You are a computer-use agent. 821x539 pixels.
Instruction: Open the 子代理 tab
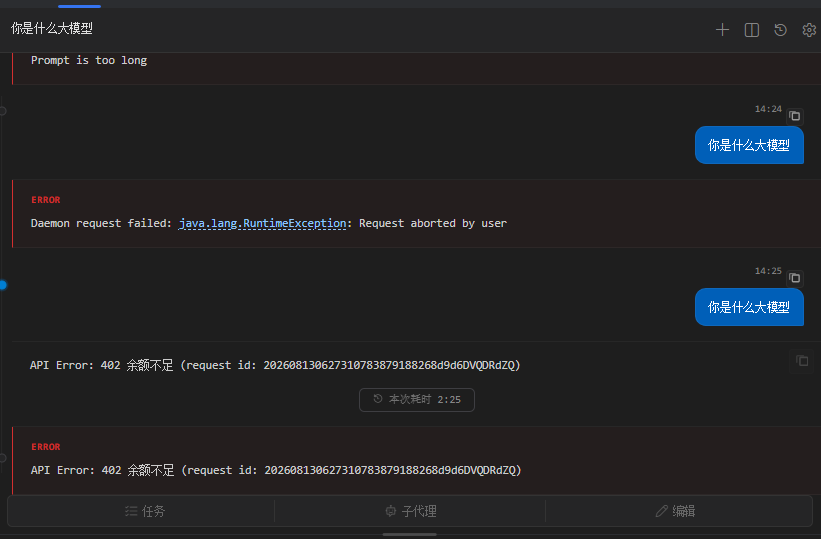coord(410,511)
